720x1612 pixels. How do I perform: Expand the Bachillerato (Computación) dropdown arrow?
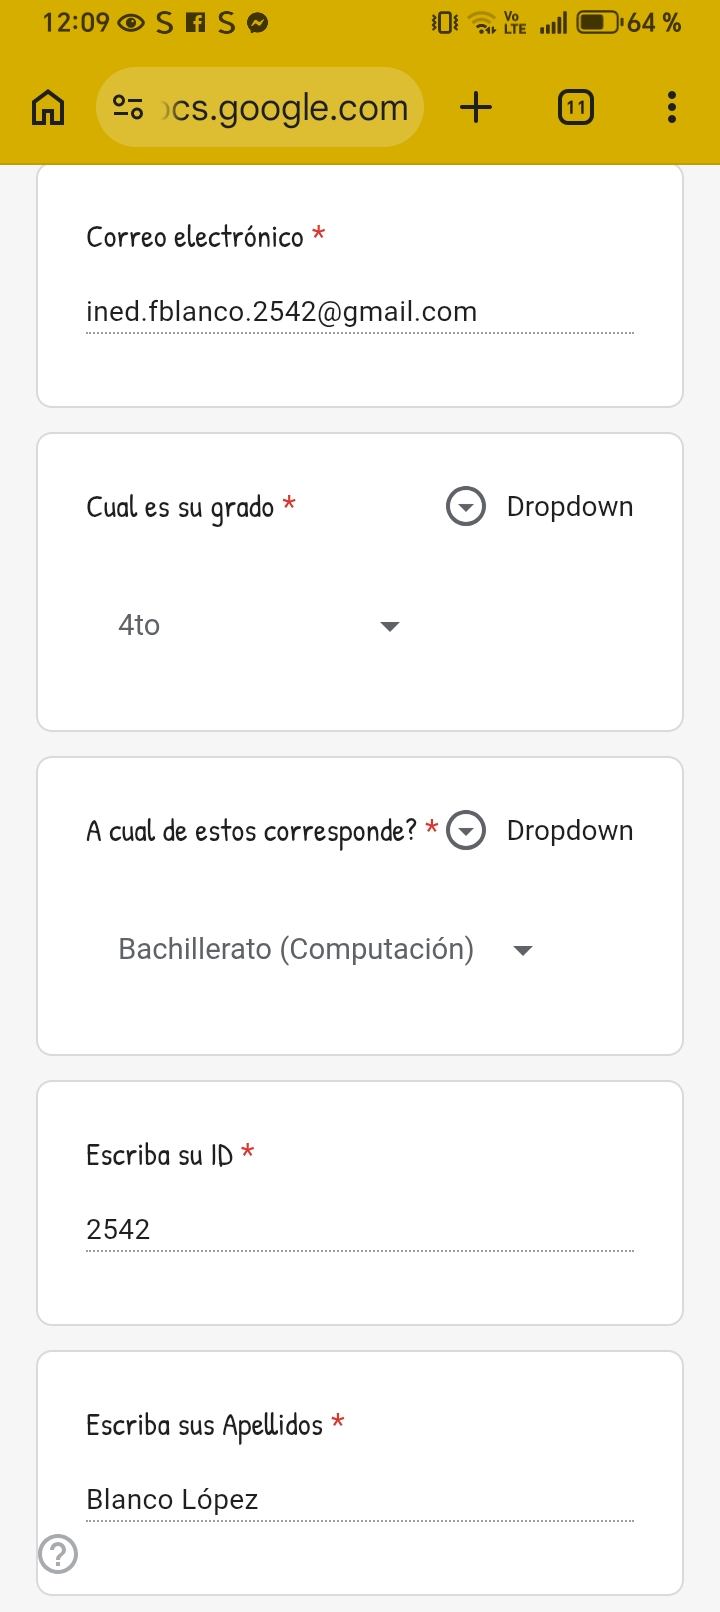point(522,950)
